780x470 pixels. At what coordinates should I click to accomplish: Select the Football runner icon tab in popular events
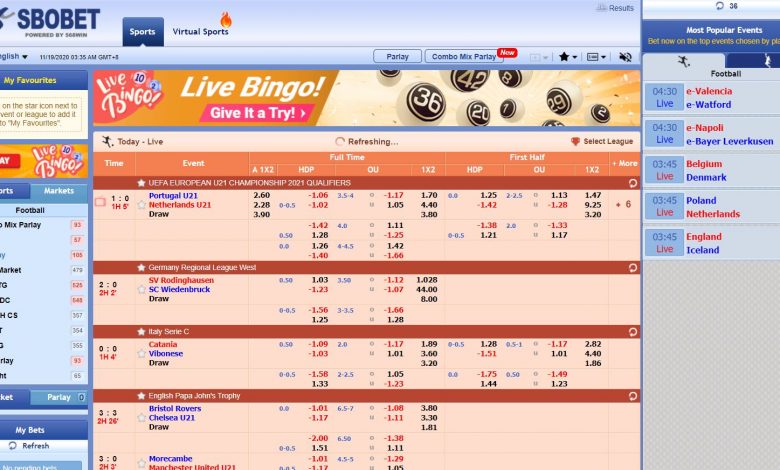[x=684, y=61]
